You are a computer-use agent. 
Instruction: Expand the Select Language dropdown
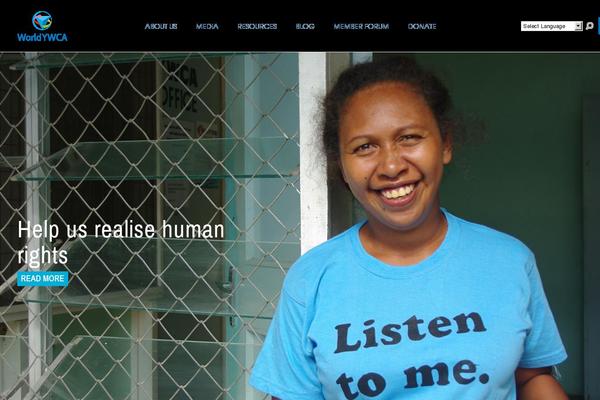point(551,26)
